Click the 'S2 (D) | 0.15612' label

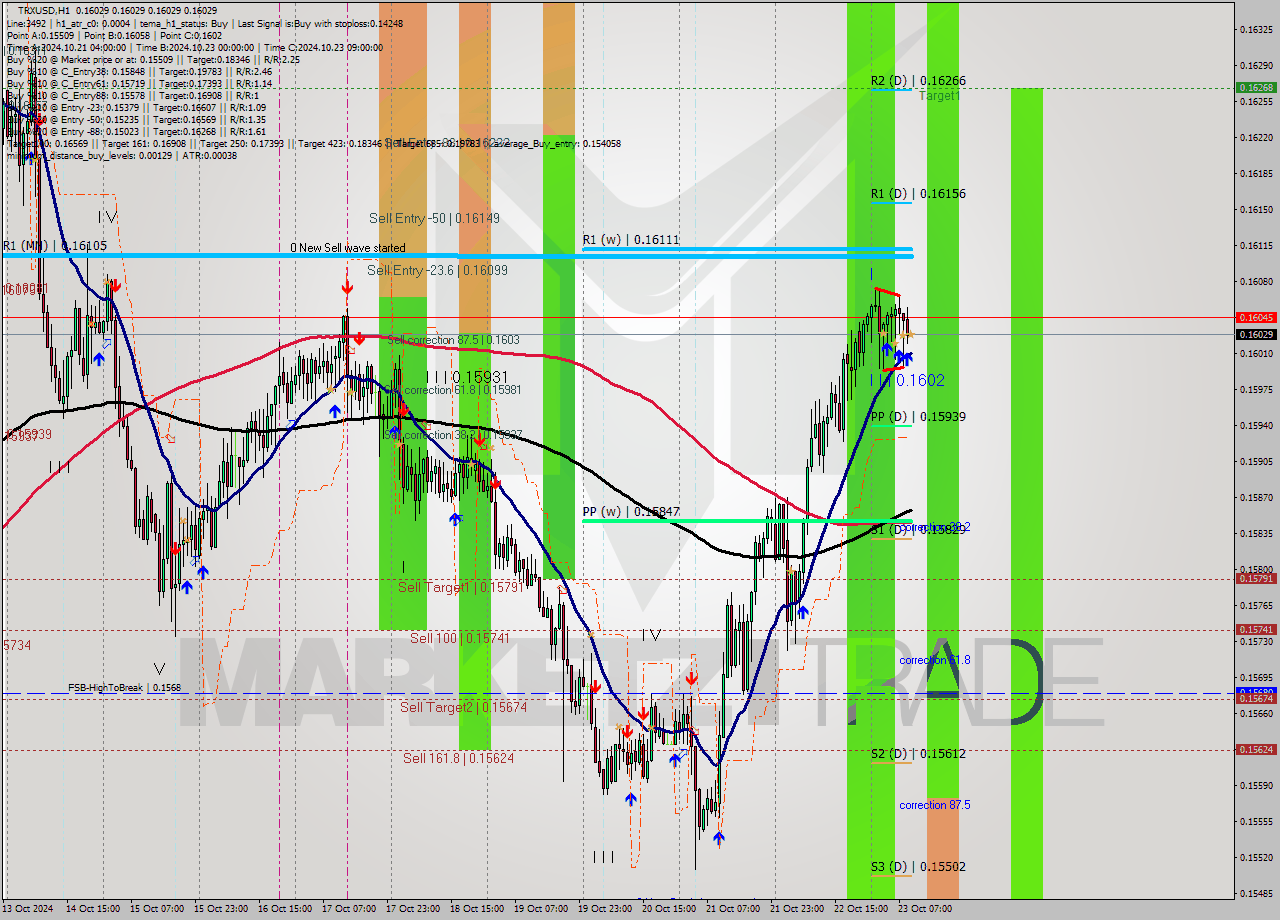point(918,754)
